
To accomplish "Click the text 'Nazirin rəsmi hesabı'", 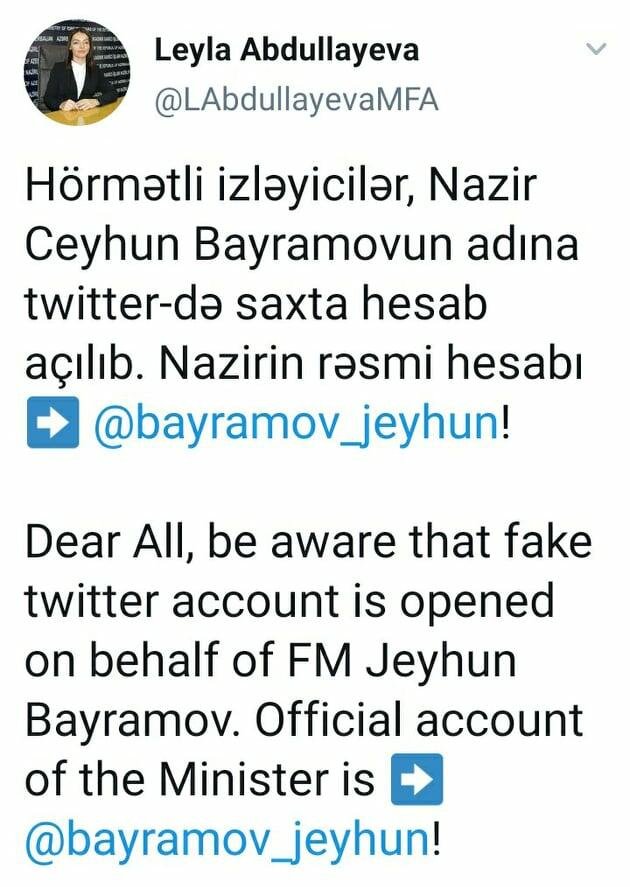I will click(370, 363).
